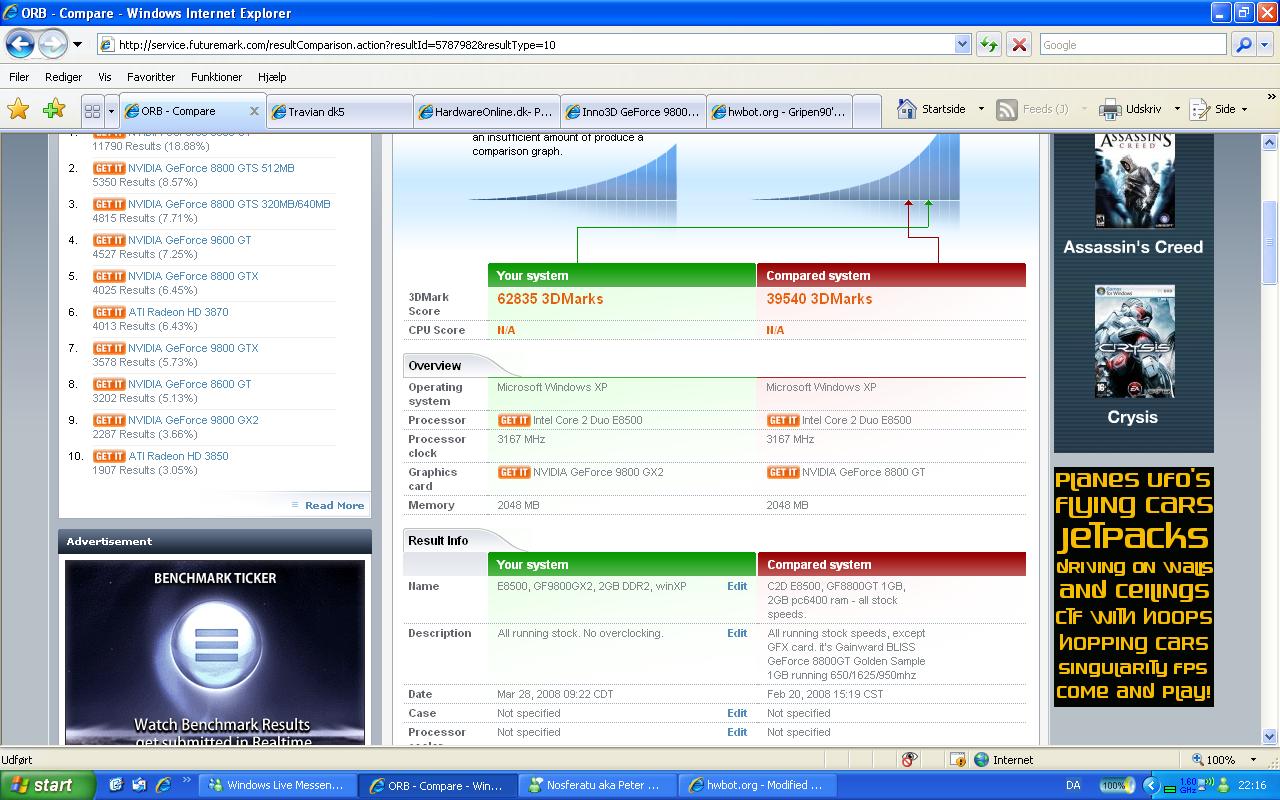Open the phishing filter status bar icon
1280x800 pixels.
[x=957, y=760]
